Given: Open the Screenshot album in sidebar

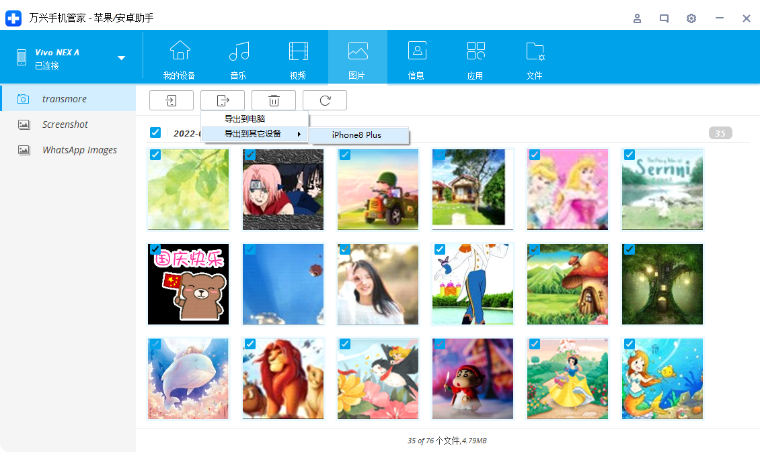Looking at the screenshot, I should click(65, 124).
